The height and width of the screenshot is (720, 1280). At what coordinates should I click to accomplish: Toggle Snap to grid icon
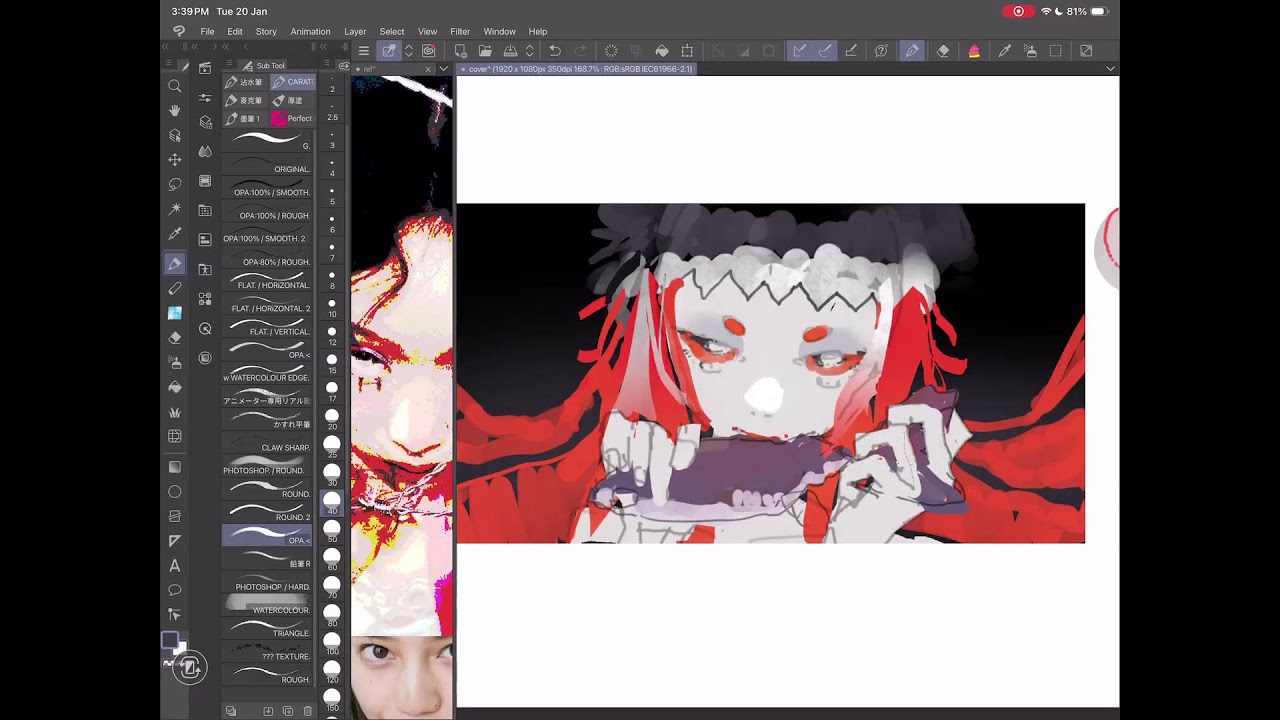[851, 51]
